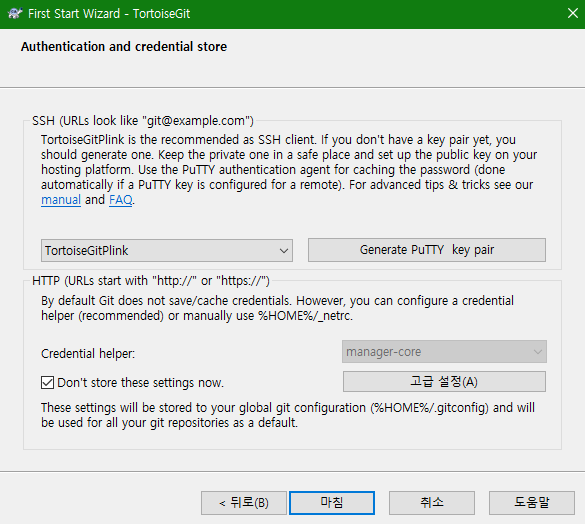Screen dimensions: 585x524
Task: Click the First Start Wizard title text
Action: coord(109,13)
